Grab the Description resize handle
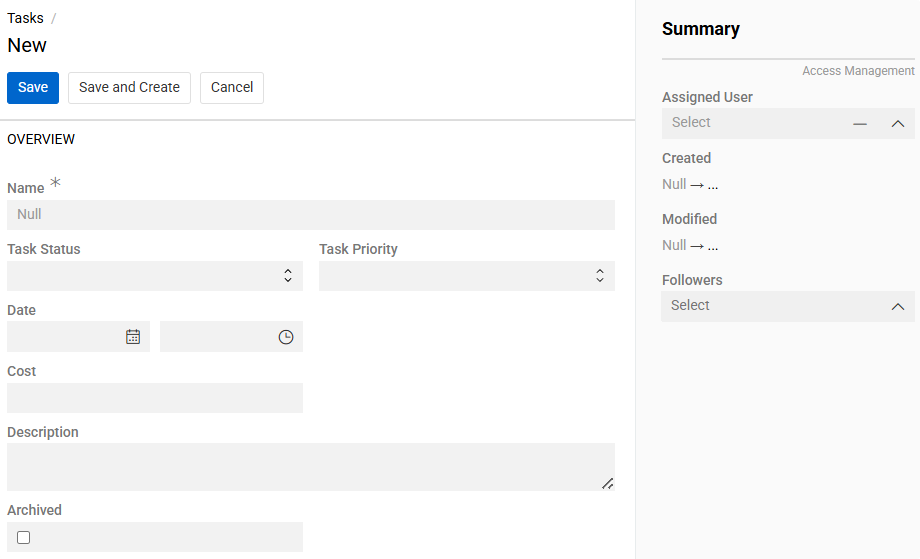 click(607, 483)
